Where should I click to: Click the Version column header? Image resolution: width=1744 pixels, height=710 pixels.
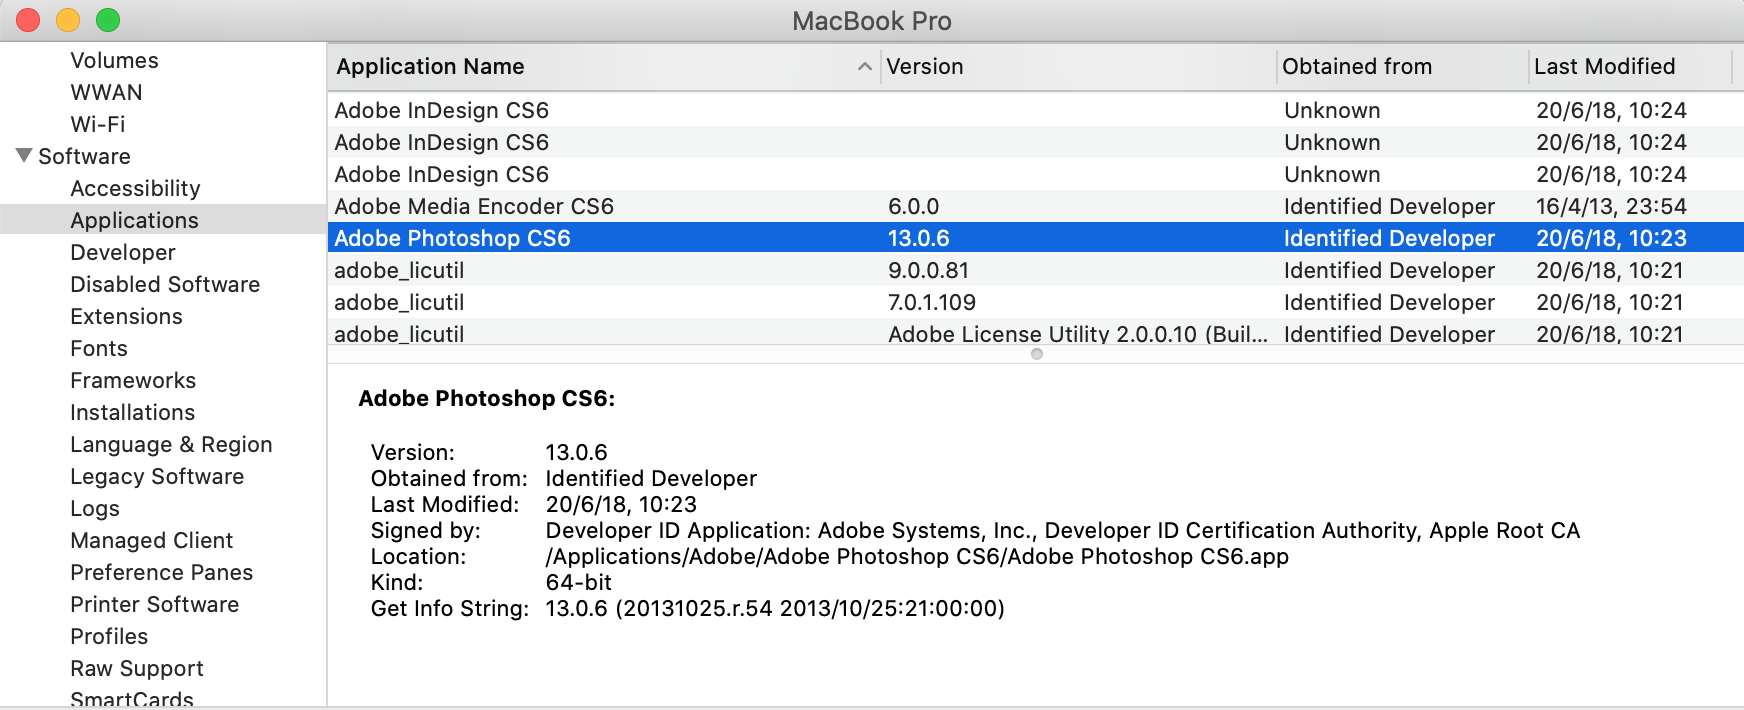coord(925,67)
